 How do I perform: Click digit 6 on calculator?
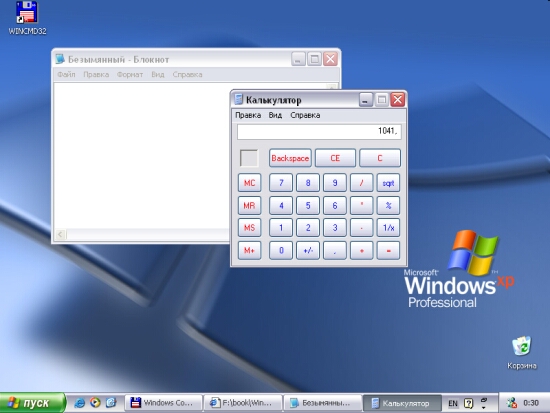click(x=335, y=205)
